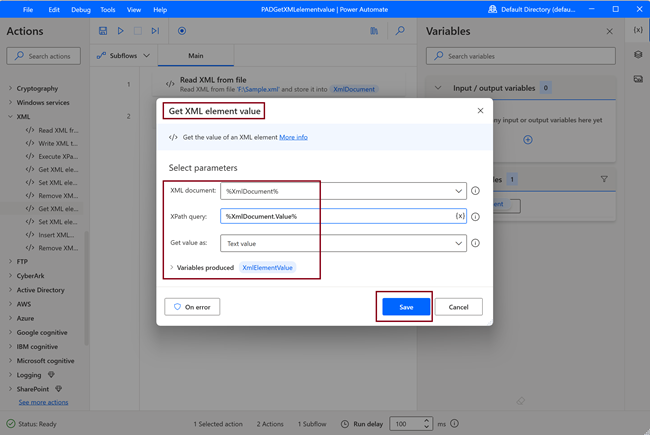This screenshot has width=650, height=435.
Task: Expand the Cryptography actions group
Action: [x=10, y=88]
